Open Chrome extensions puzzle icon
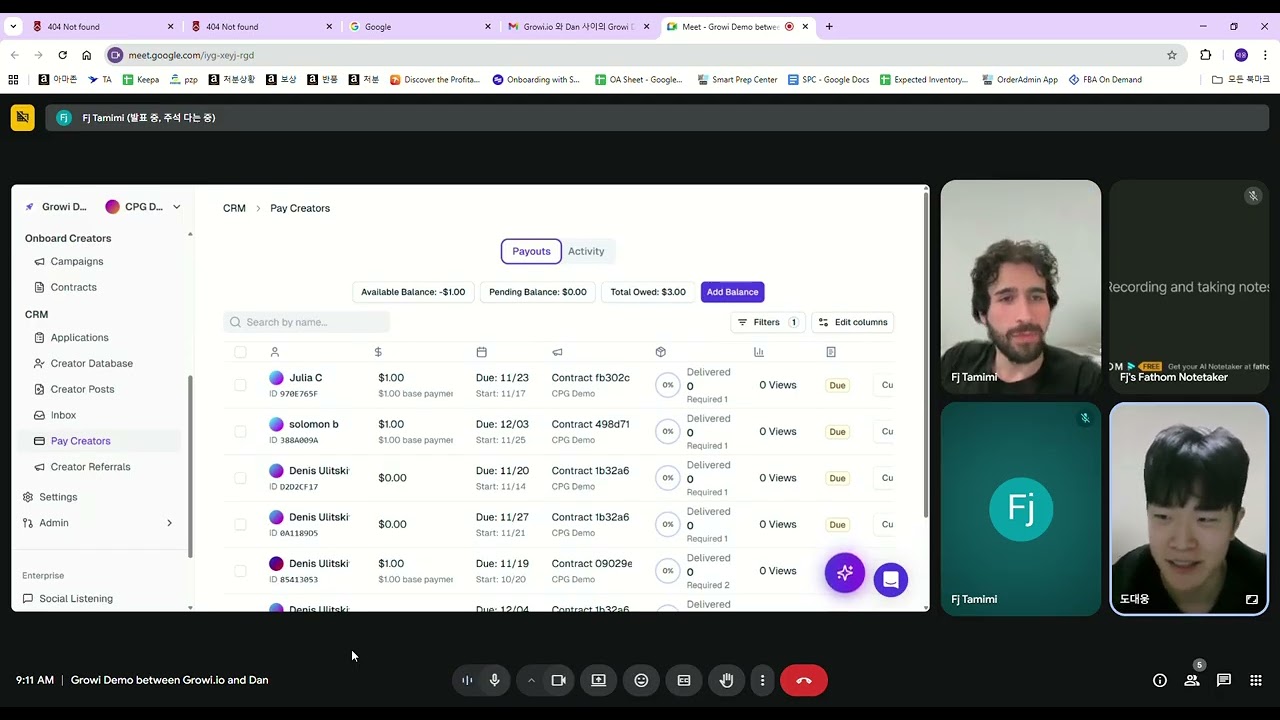 point(1205,55)
